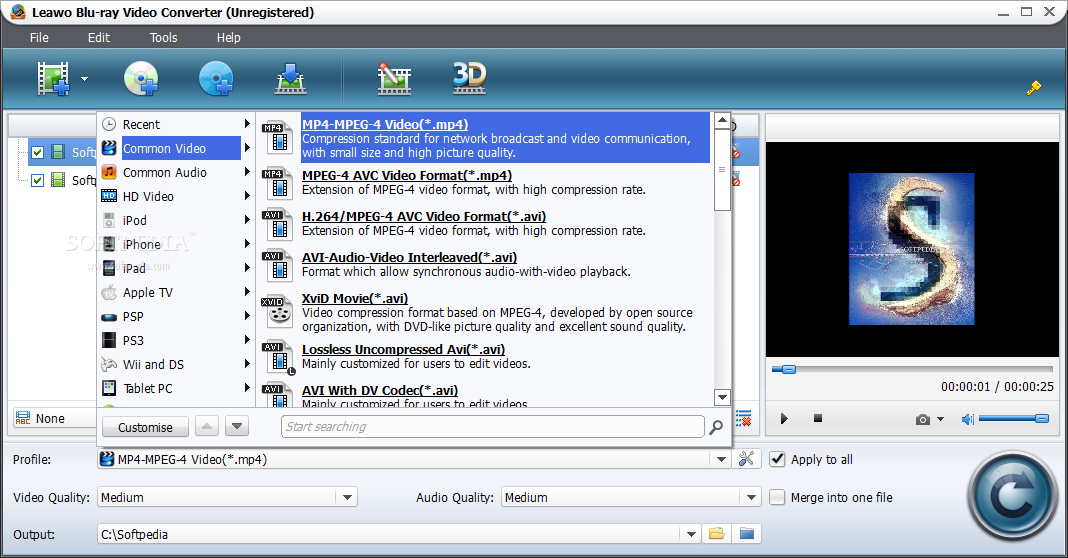Expand the HD Video submenu arrow

click(247, 196)
